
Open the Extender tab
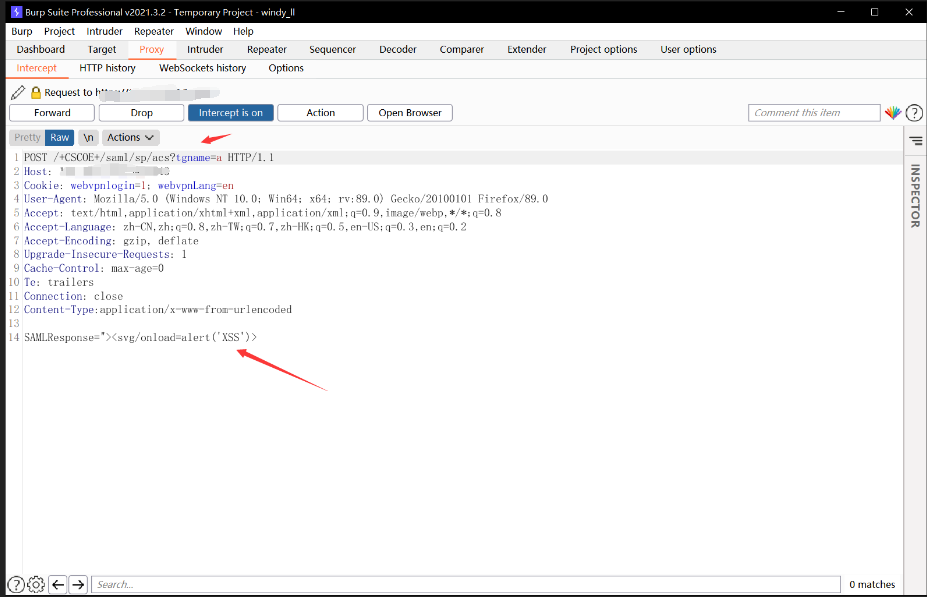[x=527, y=50]
